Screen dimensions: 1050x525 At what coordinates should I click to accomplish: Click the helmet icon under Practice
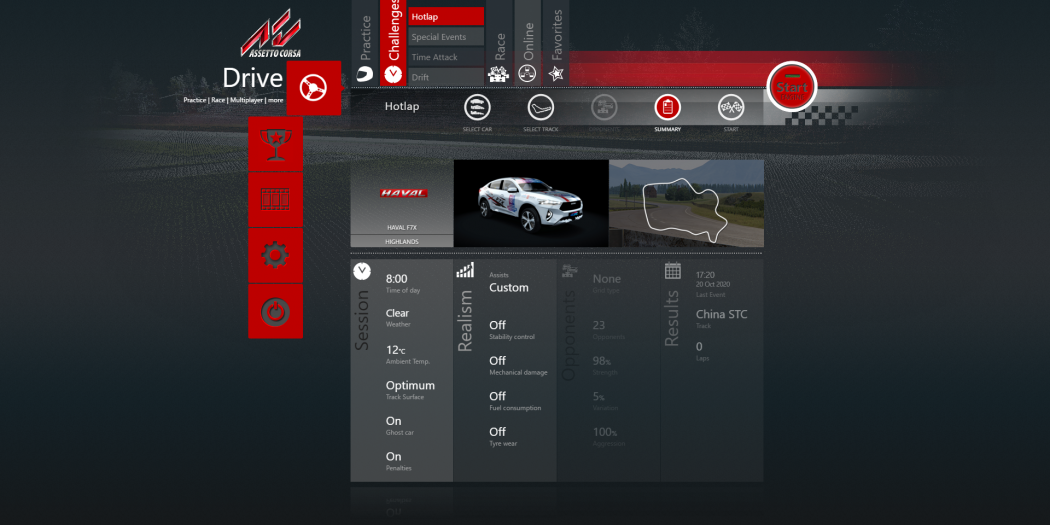coord(365,74)
